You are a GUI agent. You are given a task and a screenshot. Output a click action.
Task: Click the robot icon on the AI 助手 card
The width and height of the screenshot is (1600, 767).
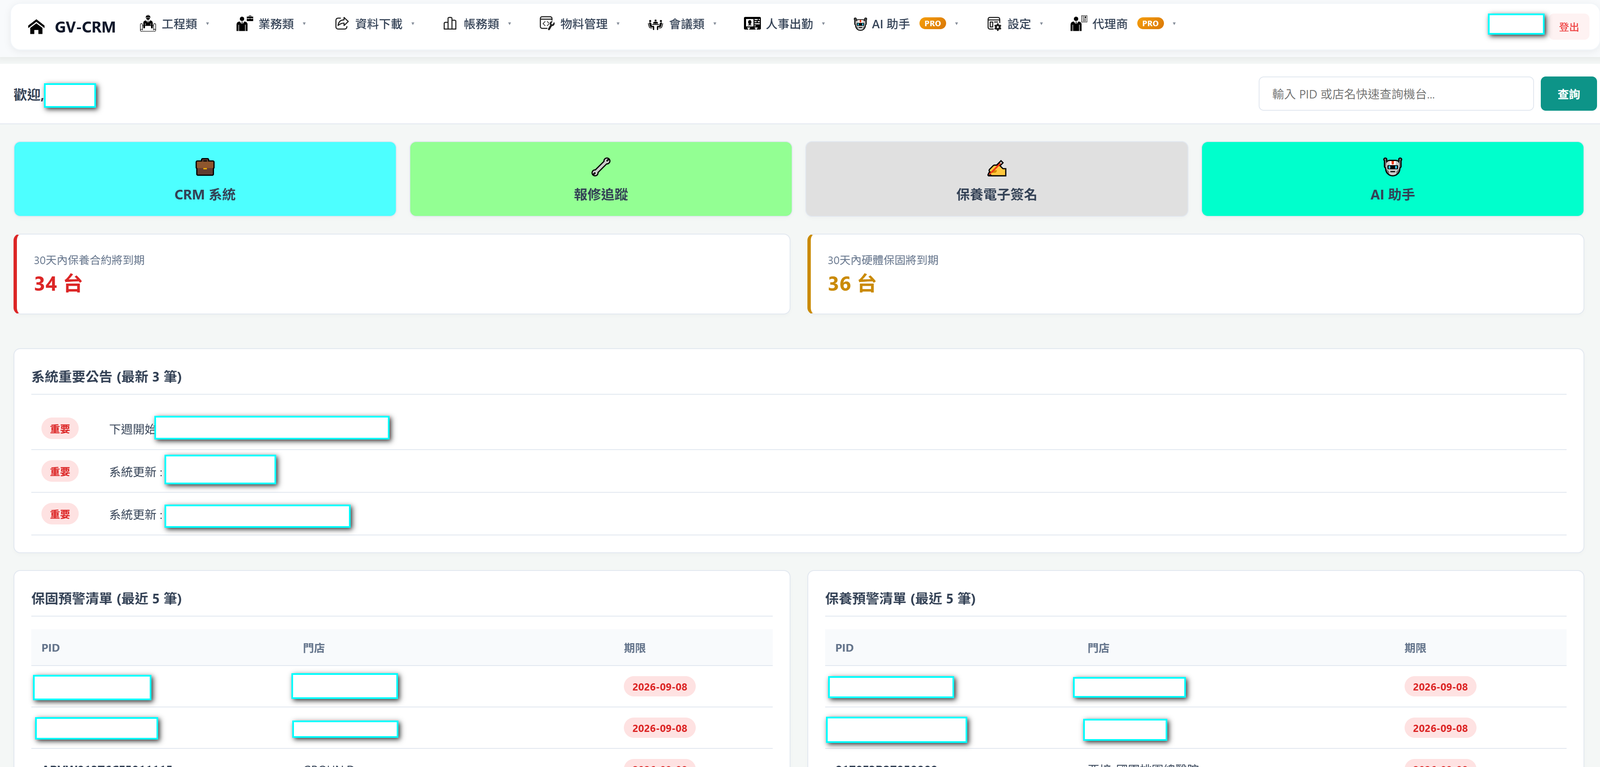point(1392,167)
